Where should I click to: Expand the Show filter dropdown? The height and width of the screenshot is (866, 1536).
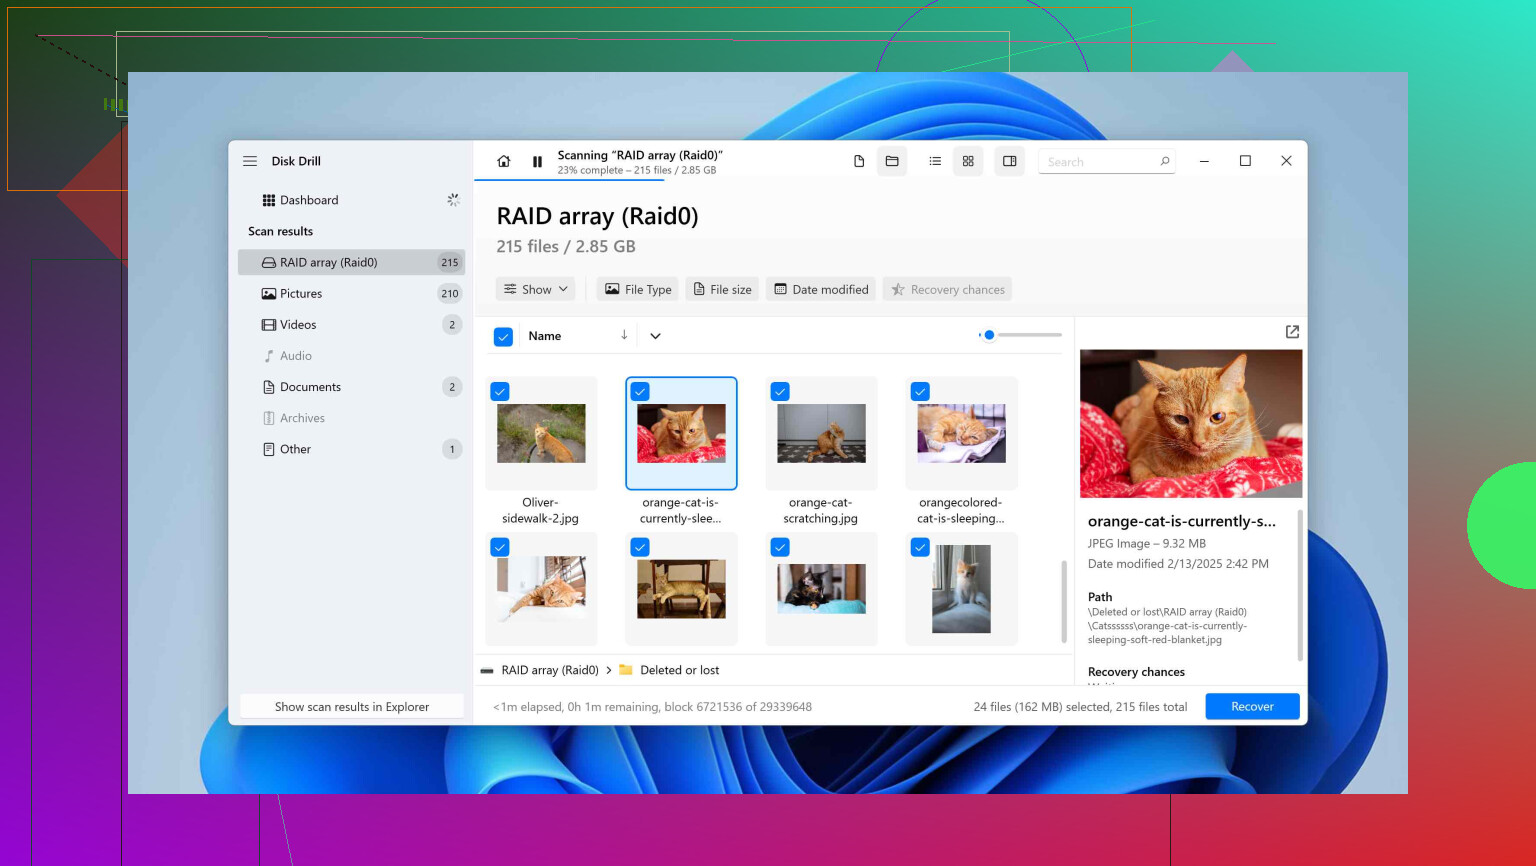(x=536, y=290)
